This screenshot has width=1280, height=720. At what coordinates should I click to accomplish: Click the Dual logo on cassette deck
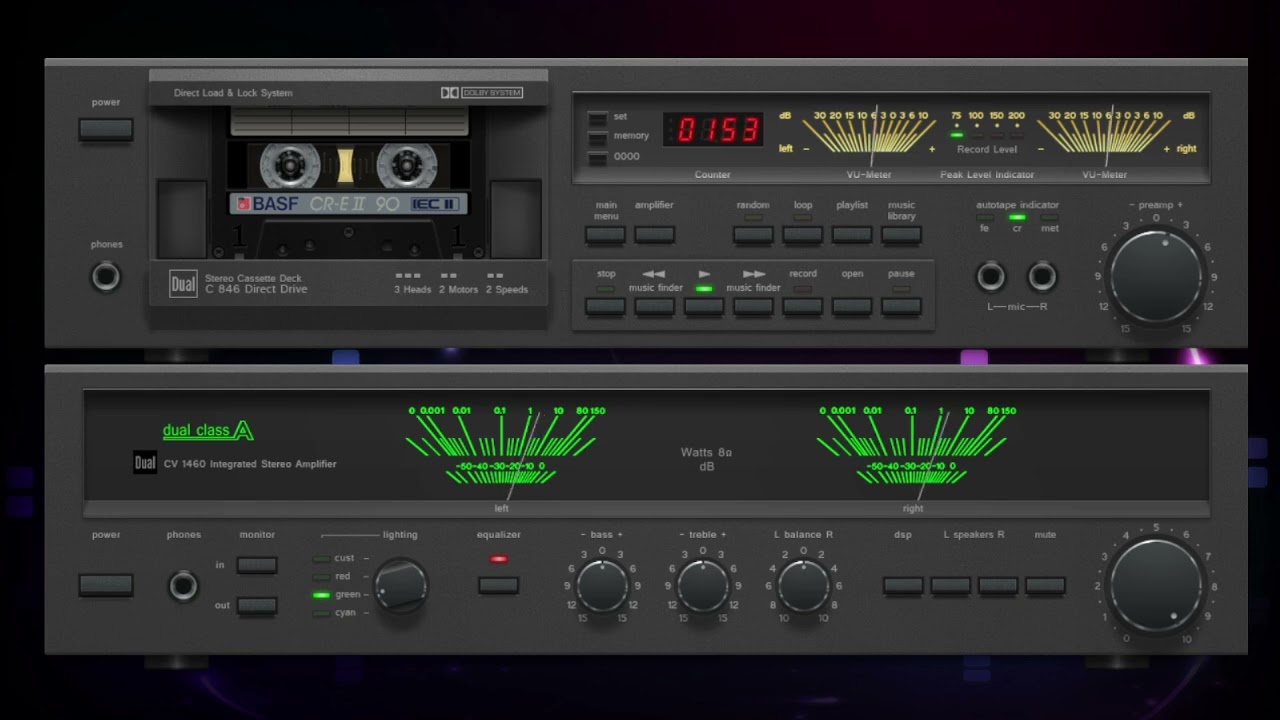(x=183, y=284)
